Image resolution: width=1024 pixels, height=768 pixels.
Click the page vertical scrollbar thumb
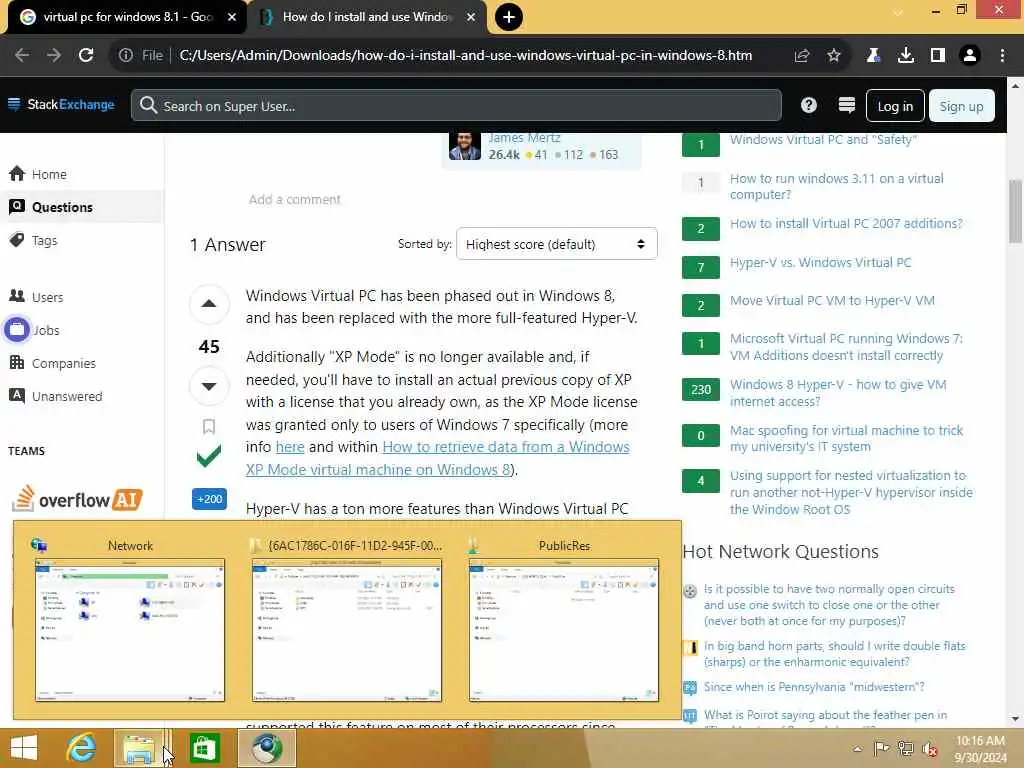point(1016,210)
